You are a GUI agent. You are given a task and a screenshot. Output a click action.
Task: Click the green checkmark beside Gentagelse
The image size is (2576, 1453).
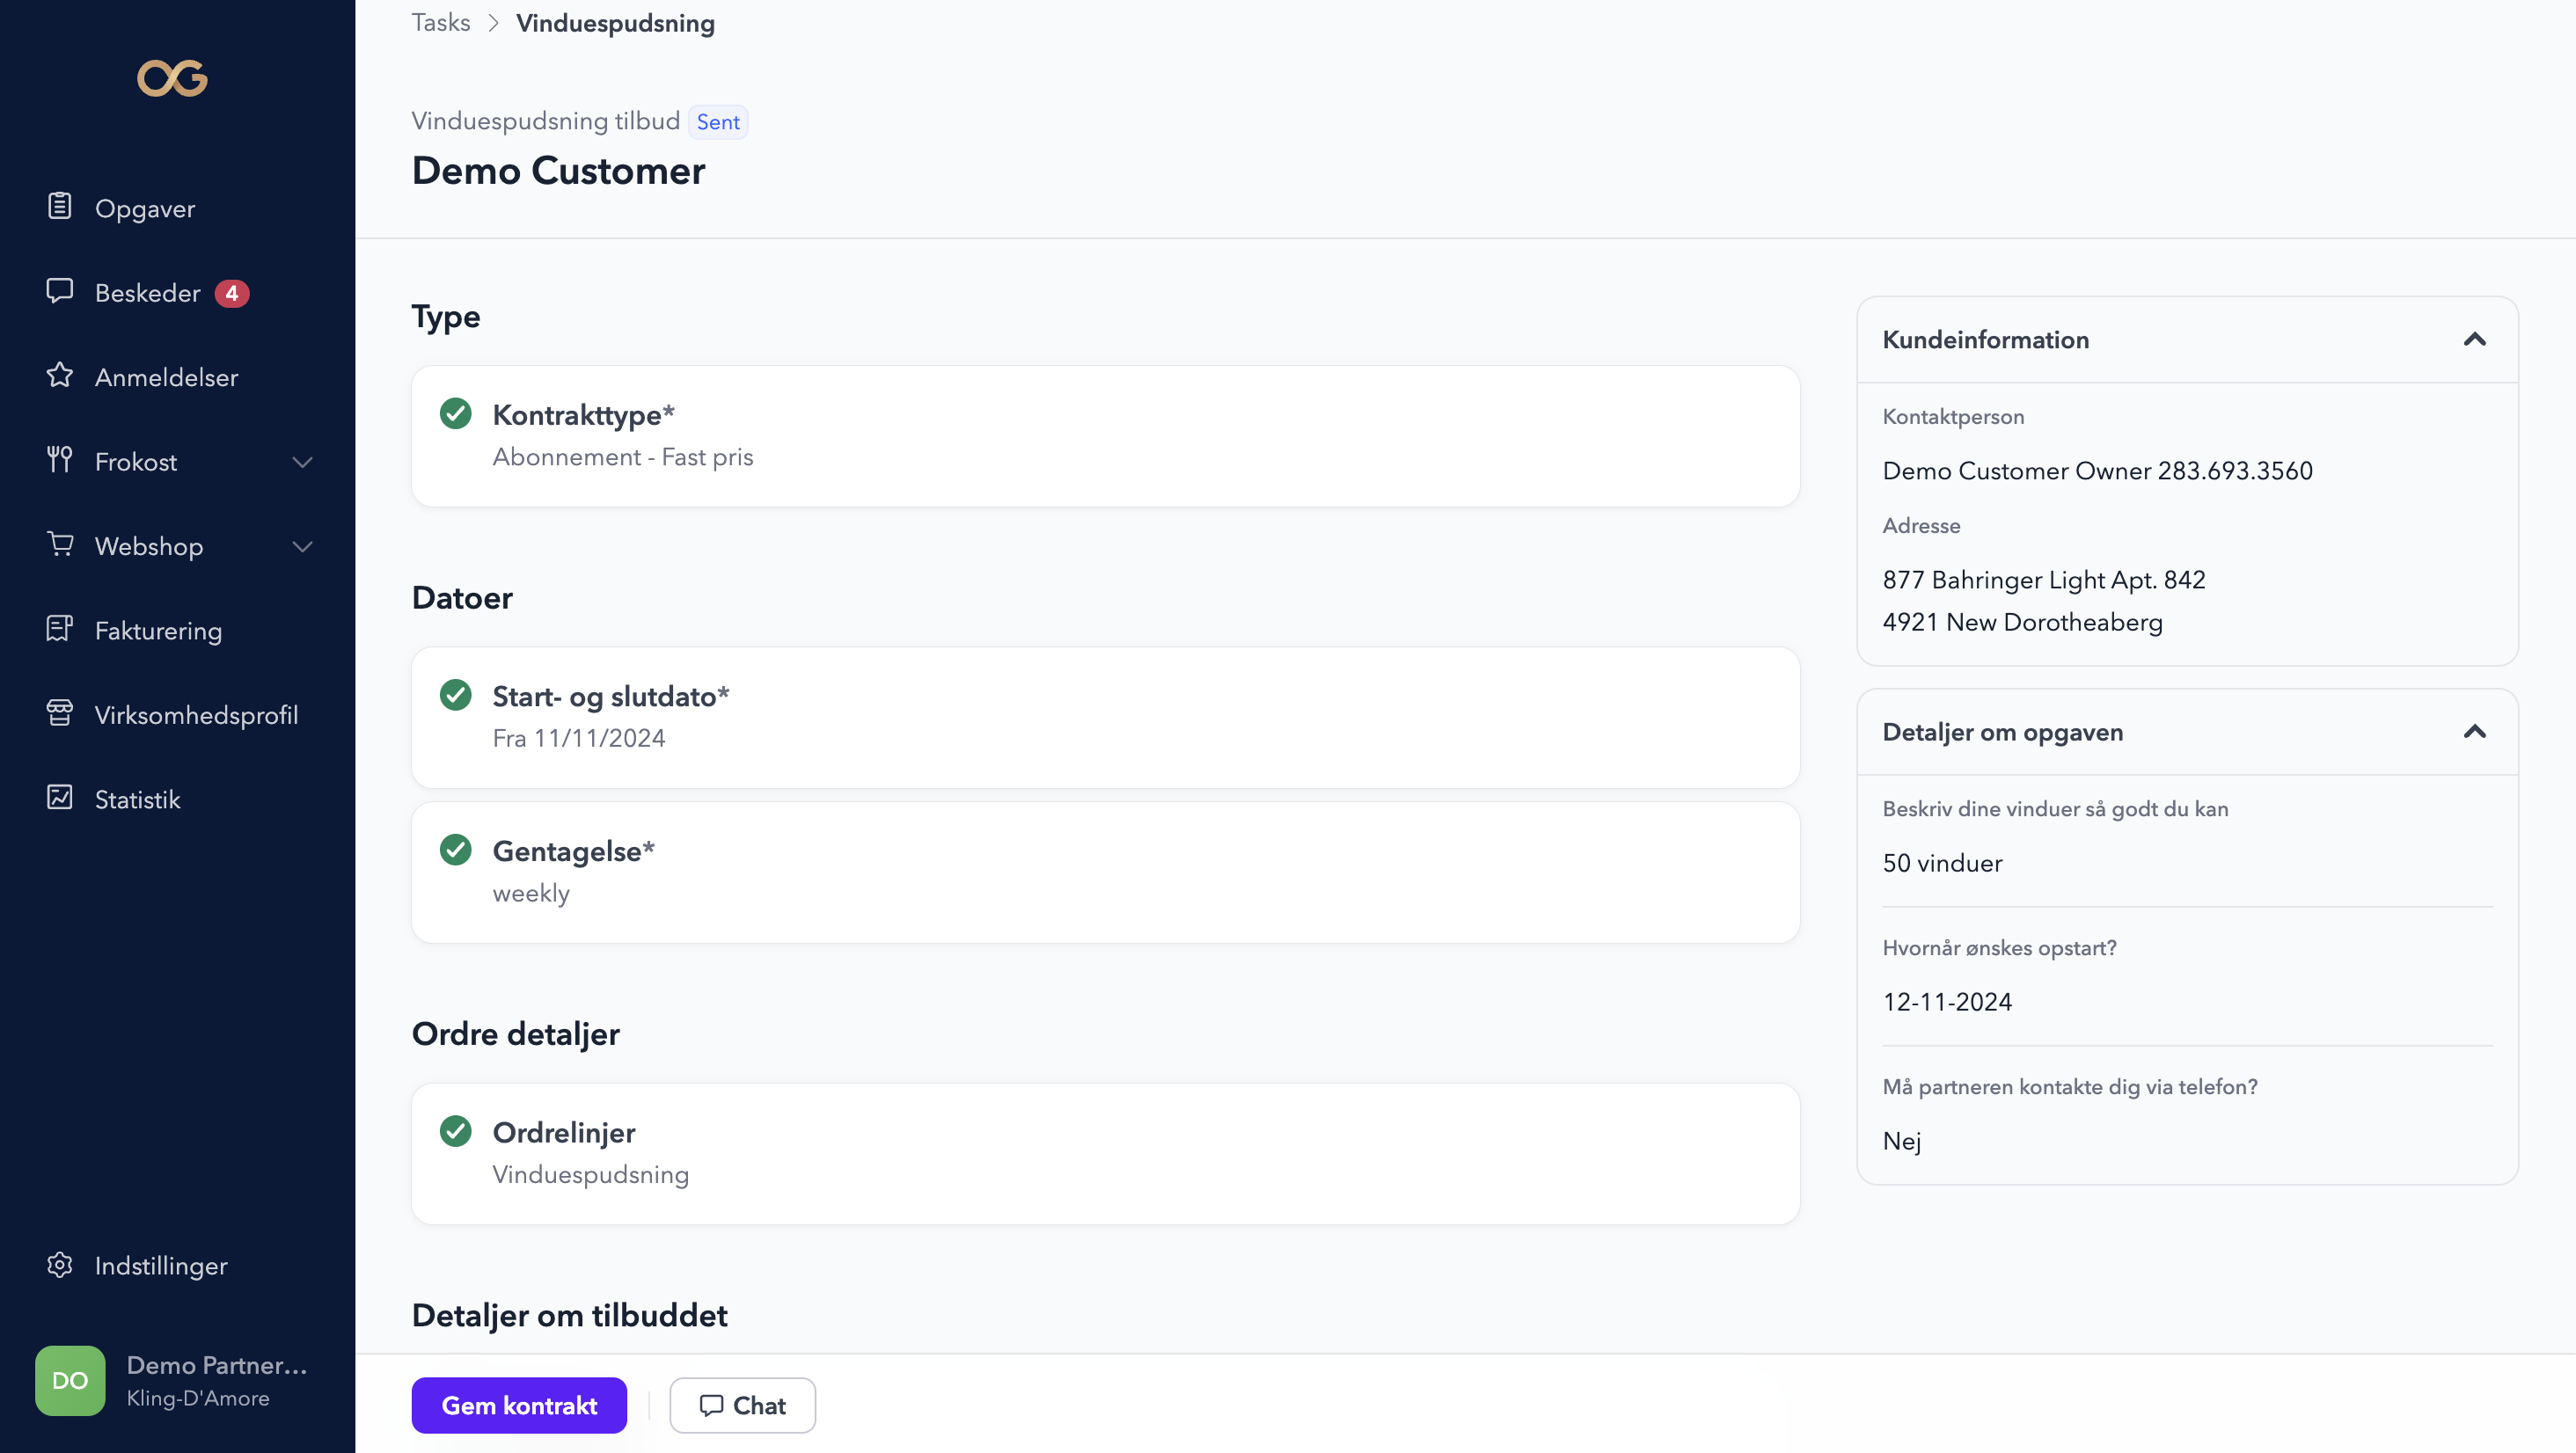tap(455, 849)
